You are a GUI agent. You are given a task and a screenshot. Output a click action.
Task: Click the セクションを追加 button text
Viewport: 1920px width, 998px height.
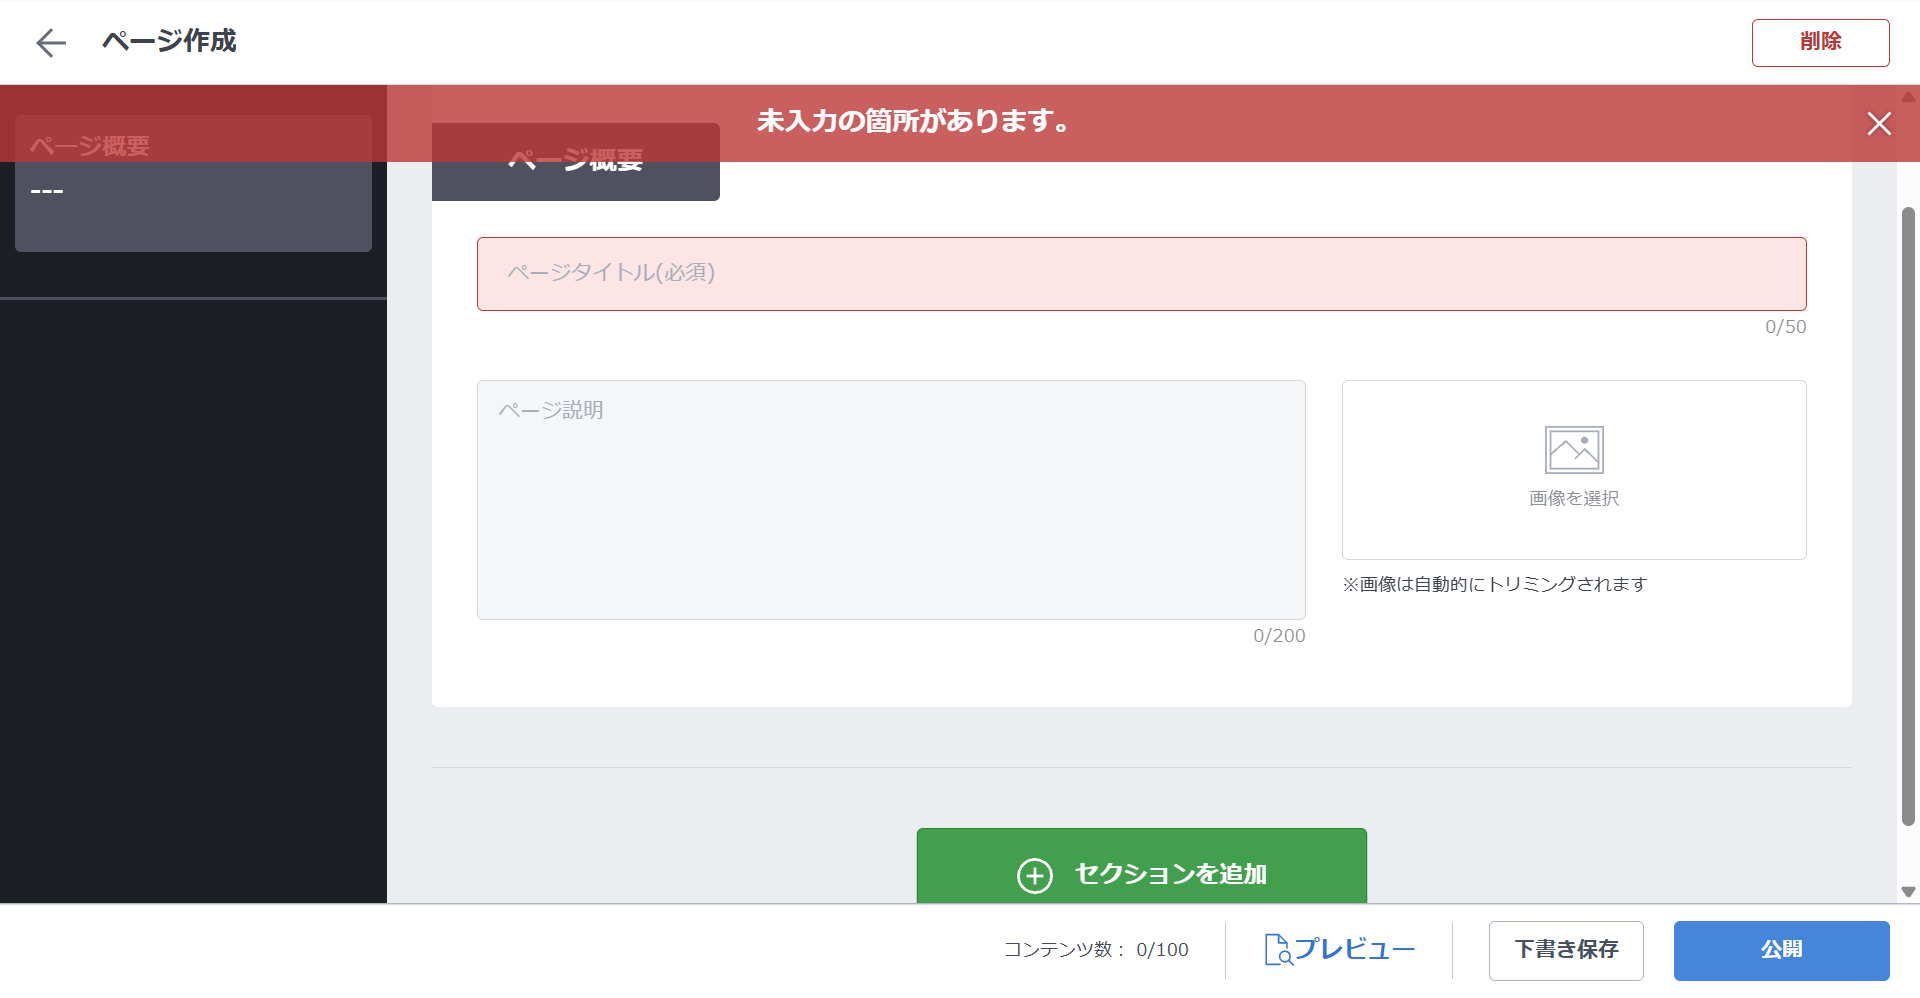1170,874
